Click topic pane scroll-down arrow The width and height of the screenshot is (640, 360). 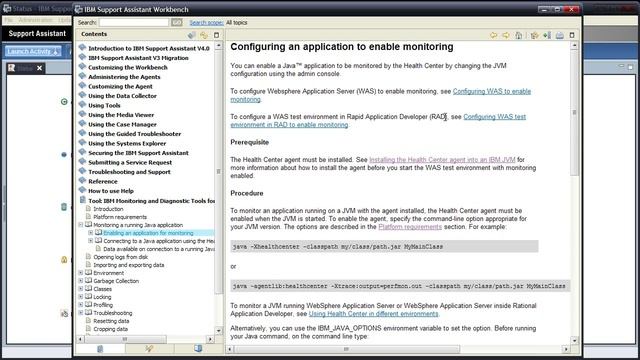[x=574, y=340]
